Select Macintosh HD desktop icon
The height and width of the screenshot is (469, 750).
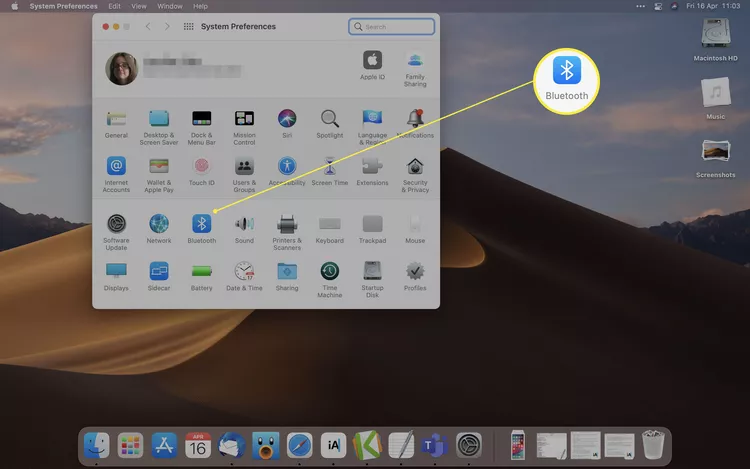[x=716, y=40]
